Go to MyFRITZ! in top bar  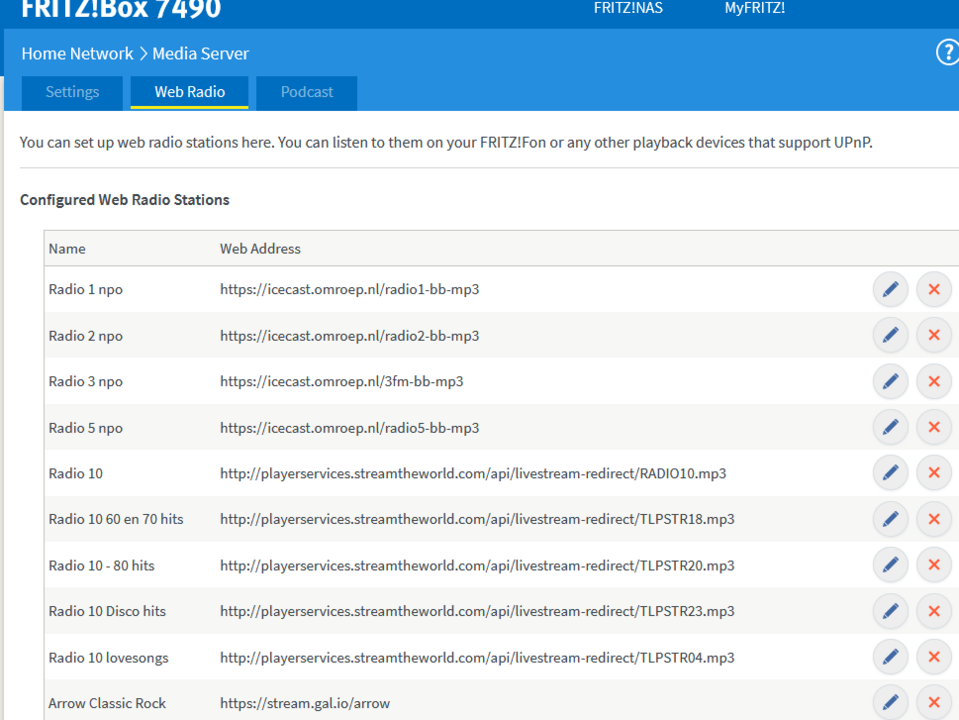click(754, 8)
